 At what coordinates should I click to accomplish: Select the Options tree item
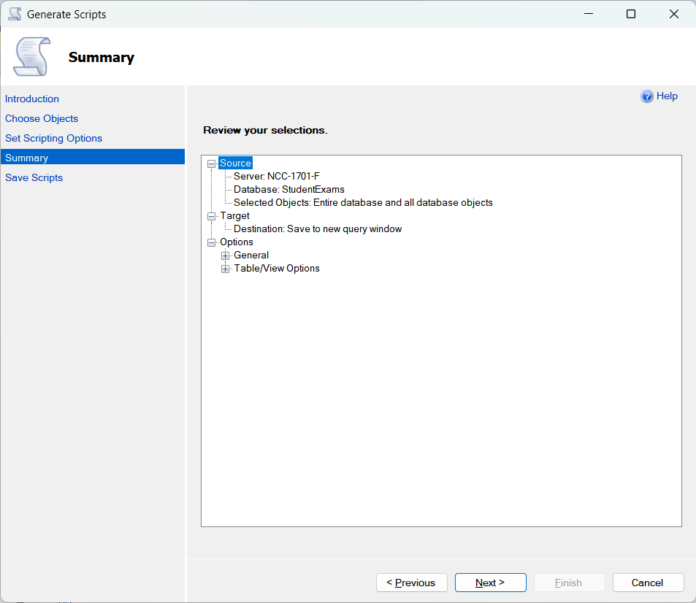click(x=237, y=242)
